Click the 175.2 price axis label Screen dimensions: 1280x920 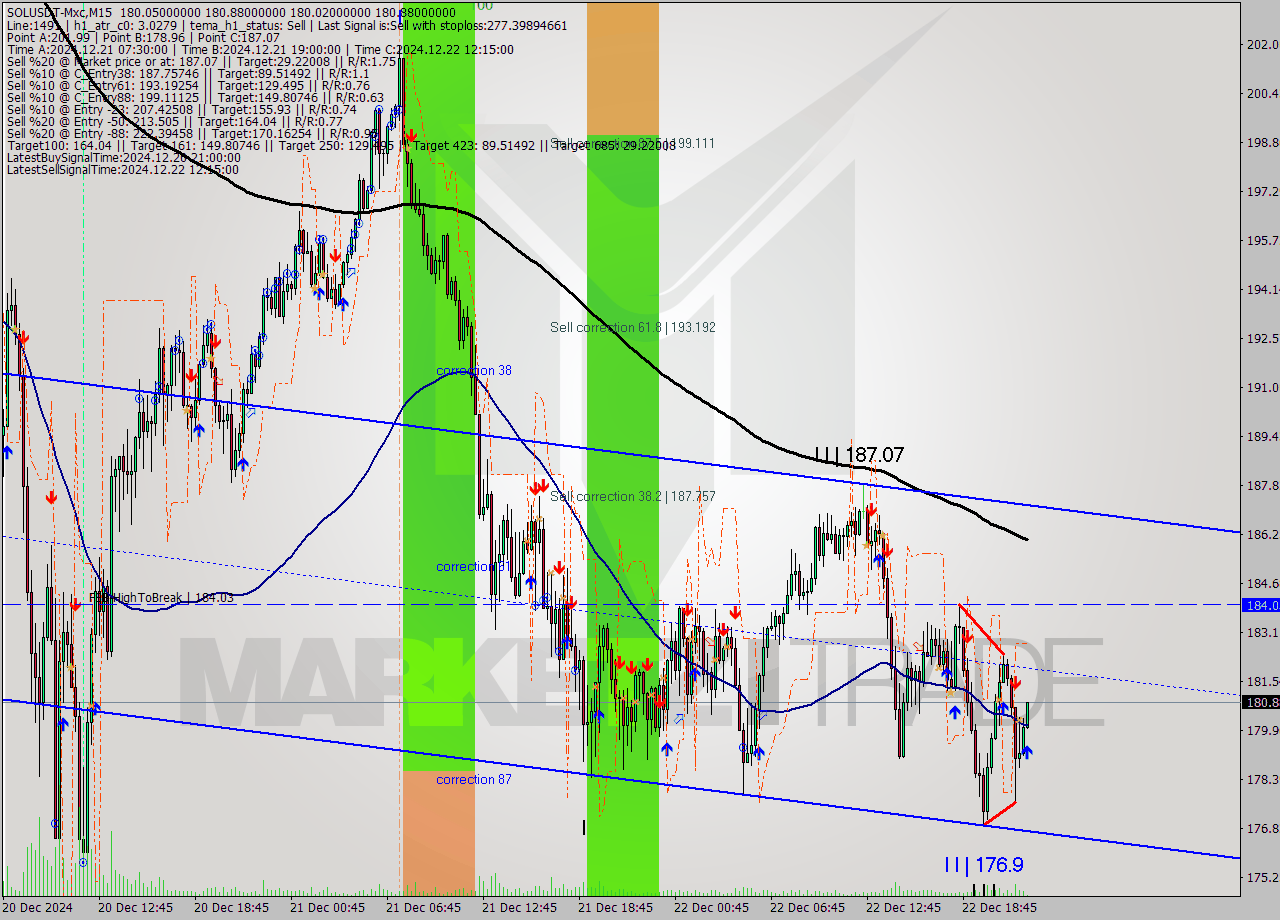1263,877
